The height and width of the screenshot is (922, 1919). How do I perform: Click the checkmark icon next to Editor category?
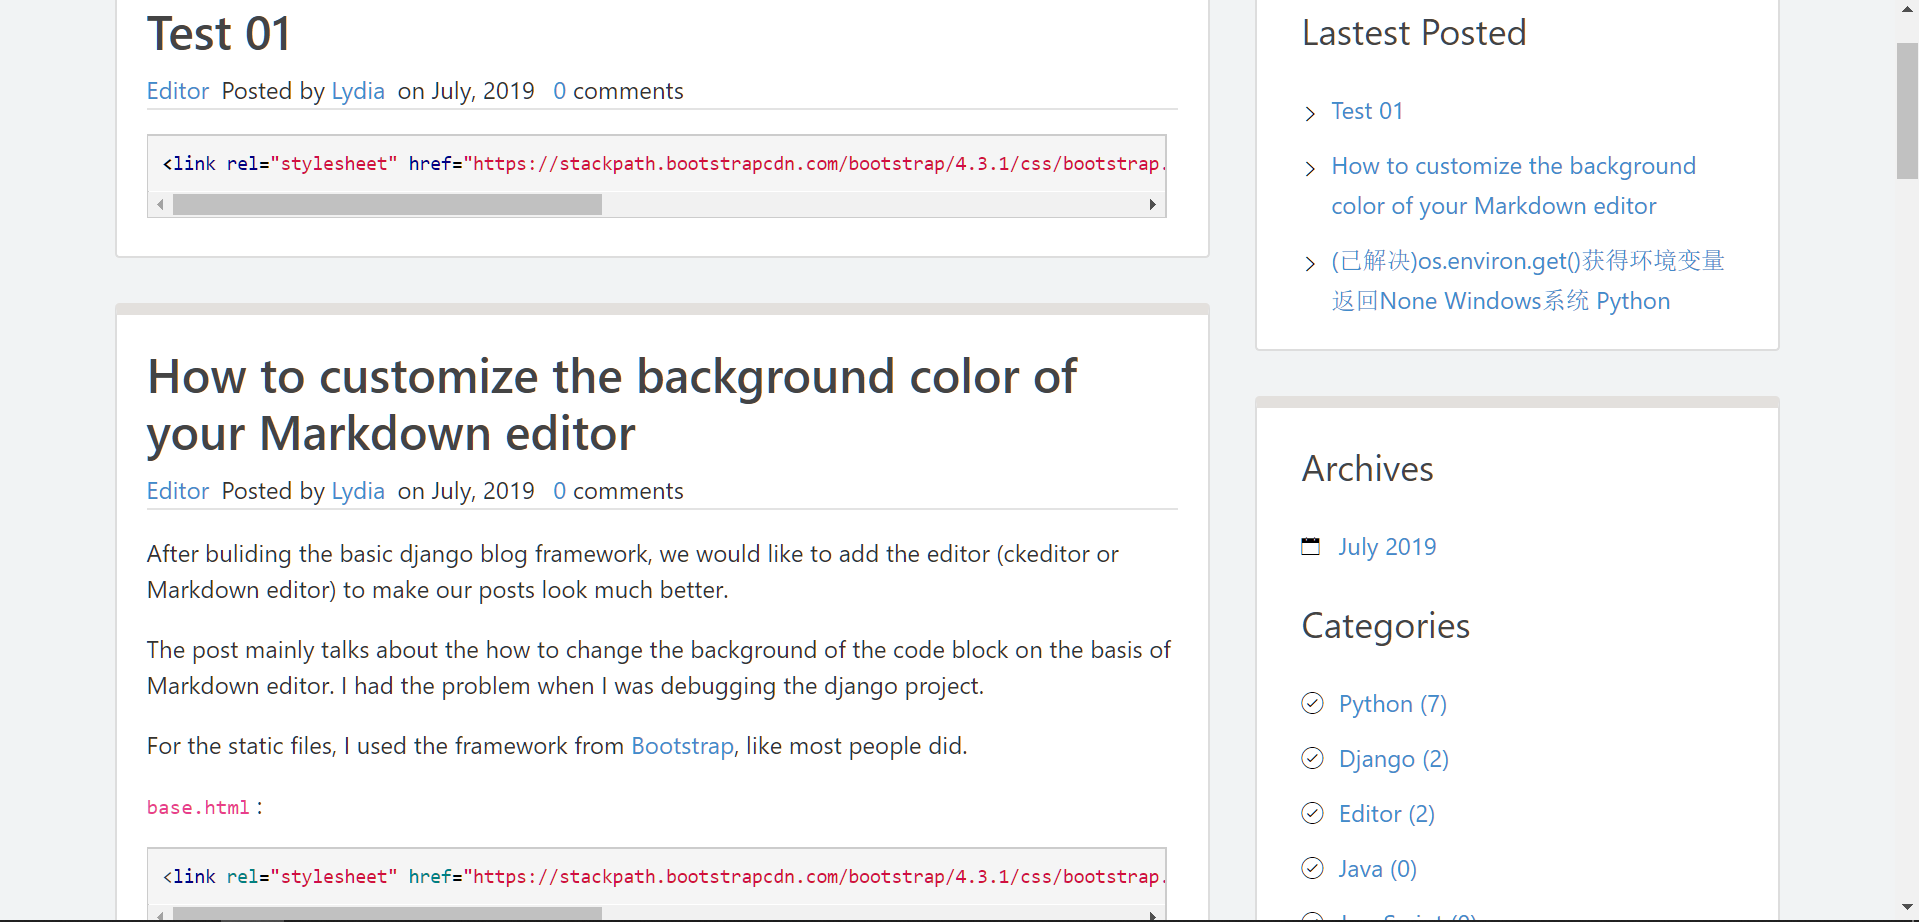pyautogui.click(x=1313, y=813)
